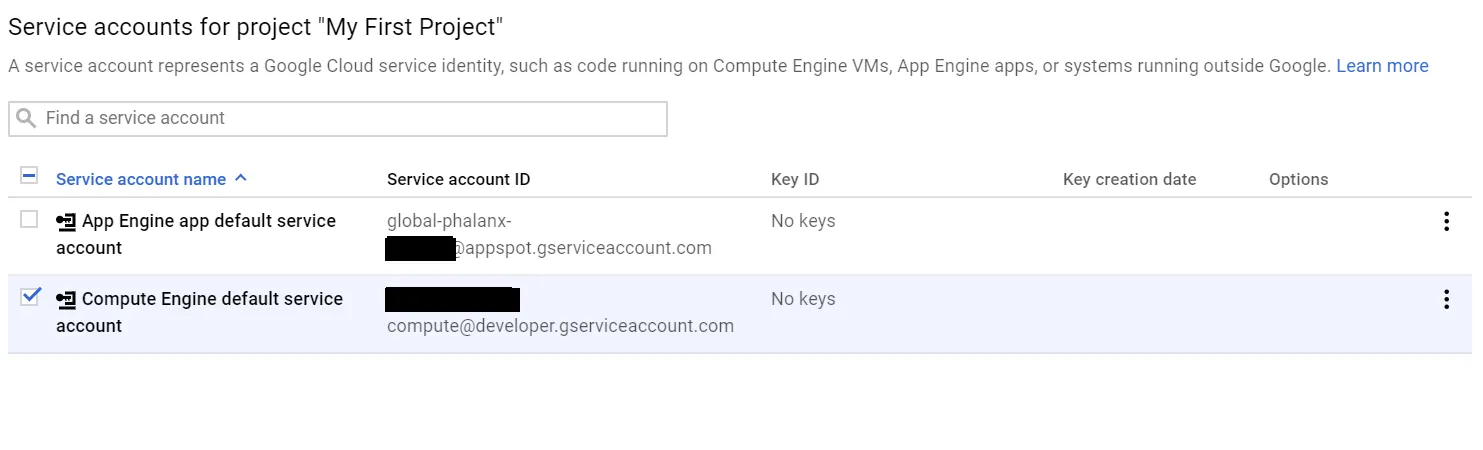Screen dimensions: 1483x450
Task: Click the Options column header
Action: coord(1298,180)
